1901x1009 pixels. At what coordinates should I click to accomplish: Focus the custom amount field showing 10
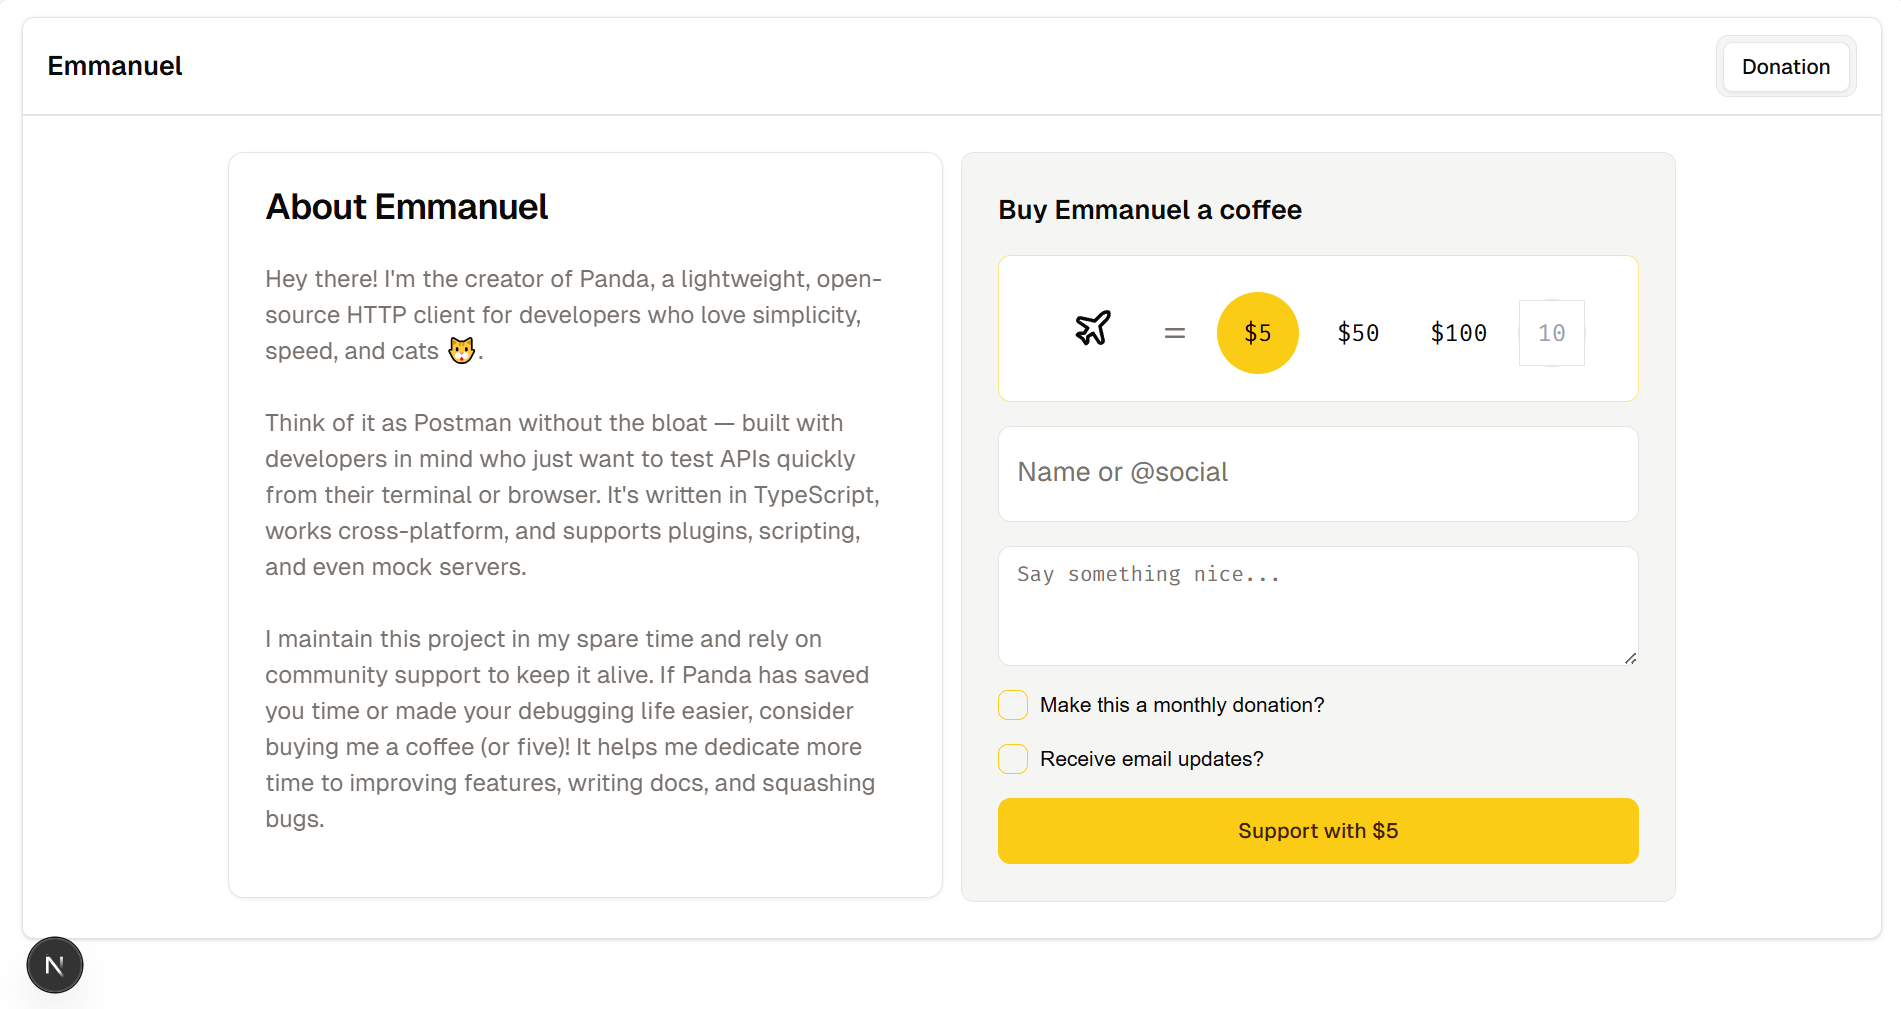point(1552,333)
